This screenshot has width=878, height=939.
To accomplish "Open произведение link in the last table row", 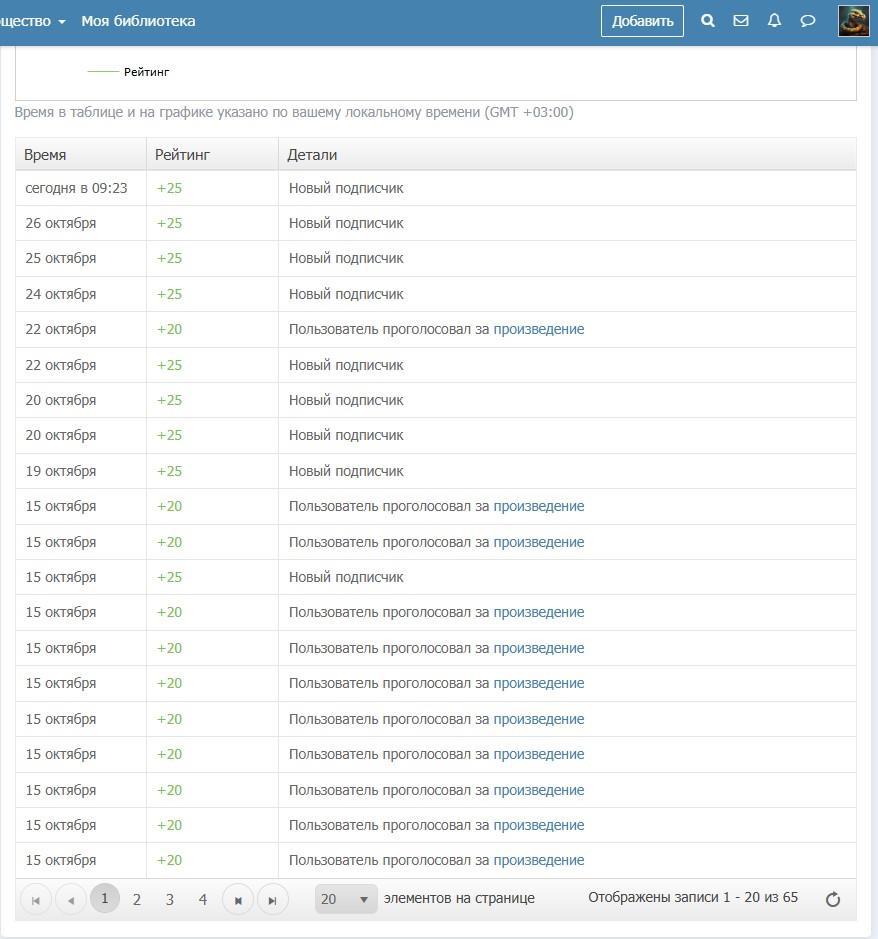I will point(538,860).
